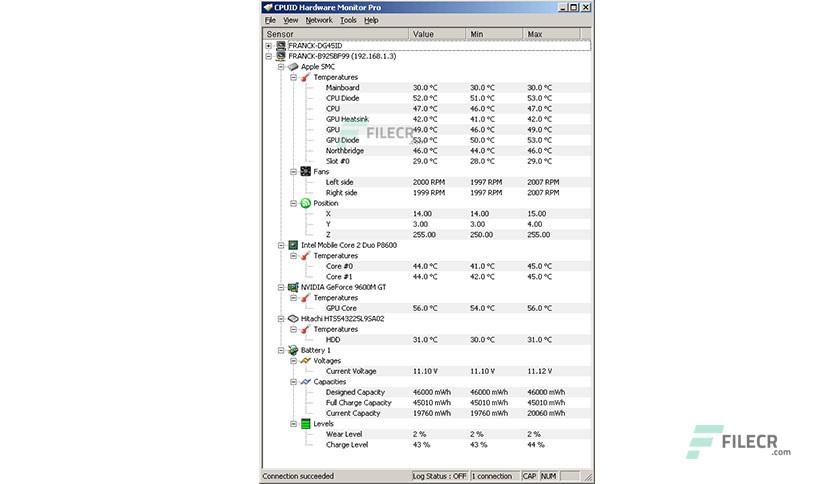Select the Charge Level row
The height and width of the screenshot is (484, 836).
(x=427, y=445)
